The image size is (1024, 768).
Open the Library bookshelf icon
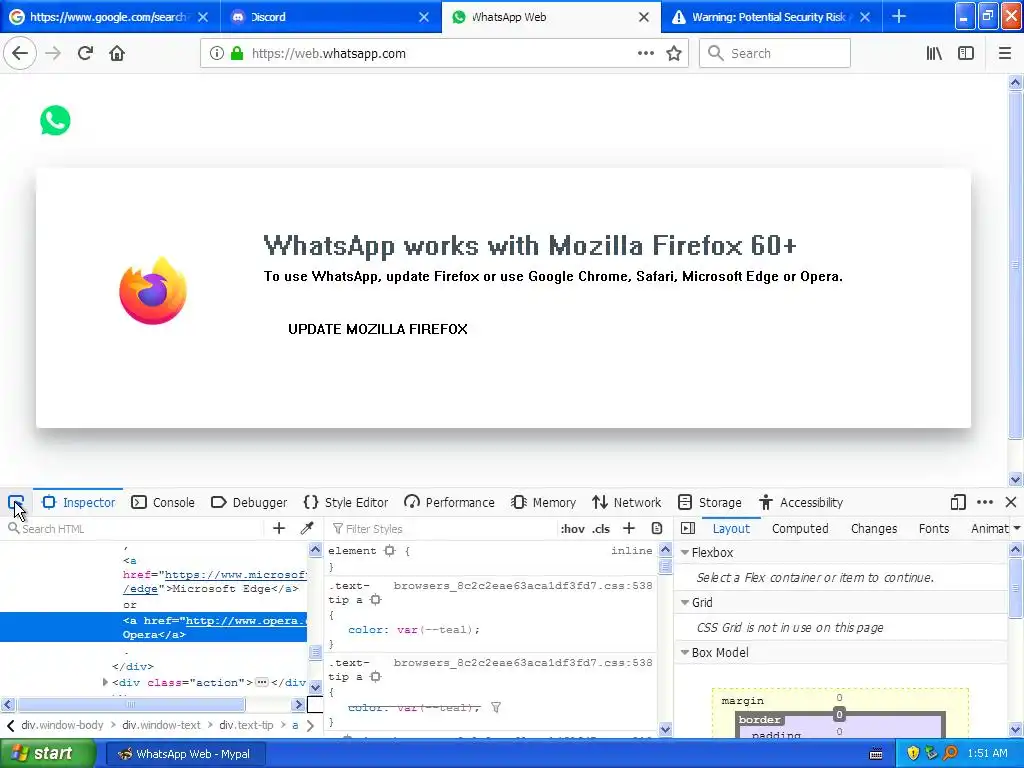[x=934, y=54]
